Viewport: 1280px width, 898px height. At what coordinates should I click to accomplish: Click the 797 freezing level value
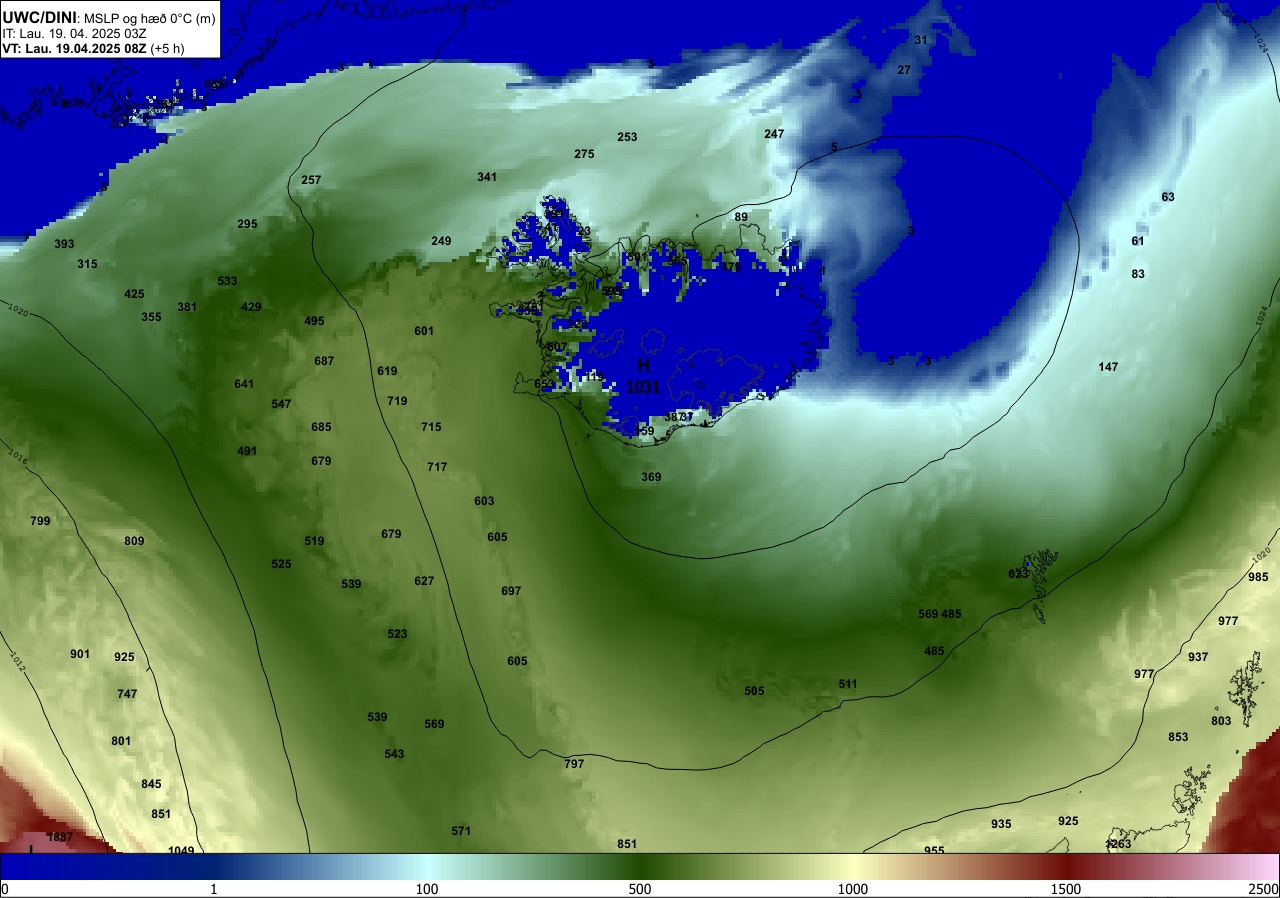coord(574,763)
